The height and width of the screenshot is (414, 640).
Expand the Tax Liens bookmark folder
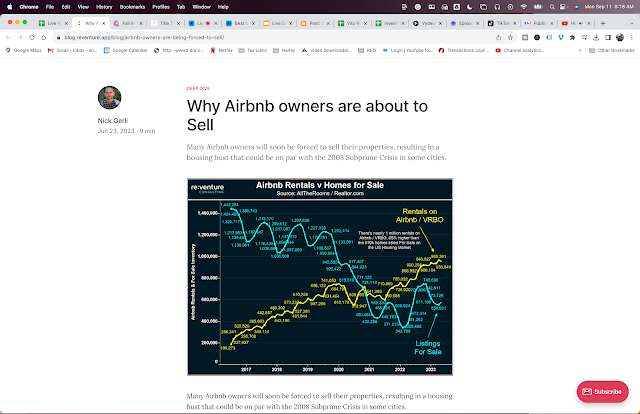tap(253, 50)
